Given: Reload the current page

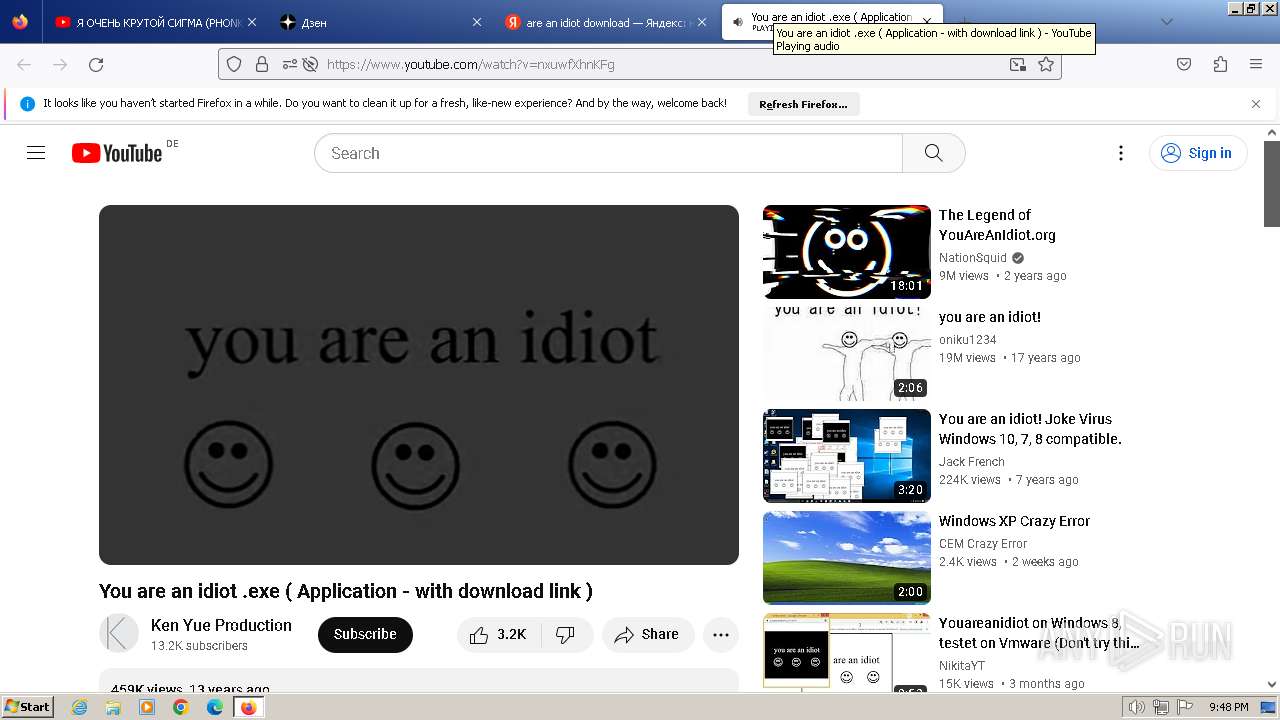Looking at the screenshot, I should point(96,64).
